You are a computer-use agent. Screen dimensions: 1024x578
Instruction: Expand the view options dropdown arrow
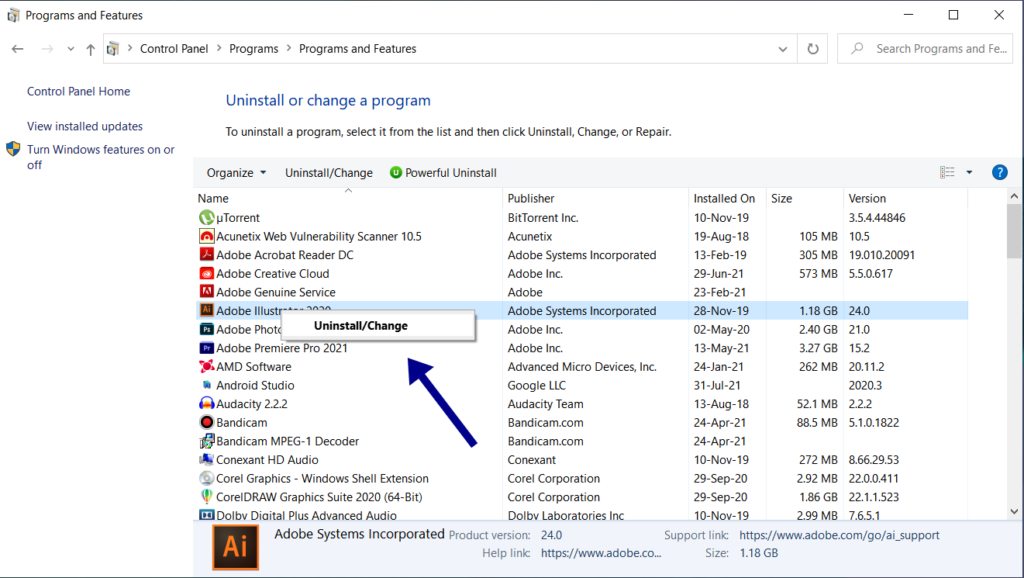pos(969,173)
